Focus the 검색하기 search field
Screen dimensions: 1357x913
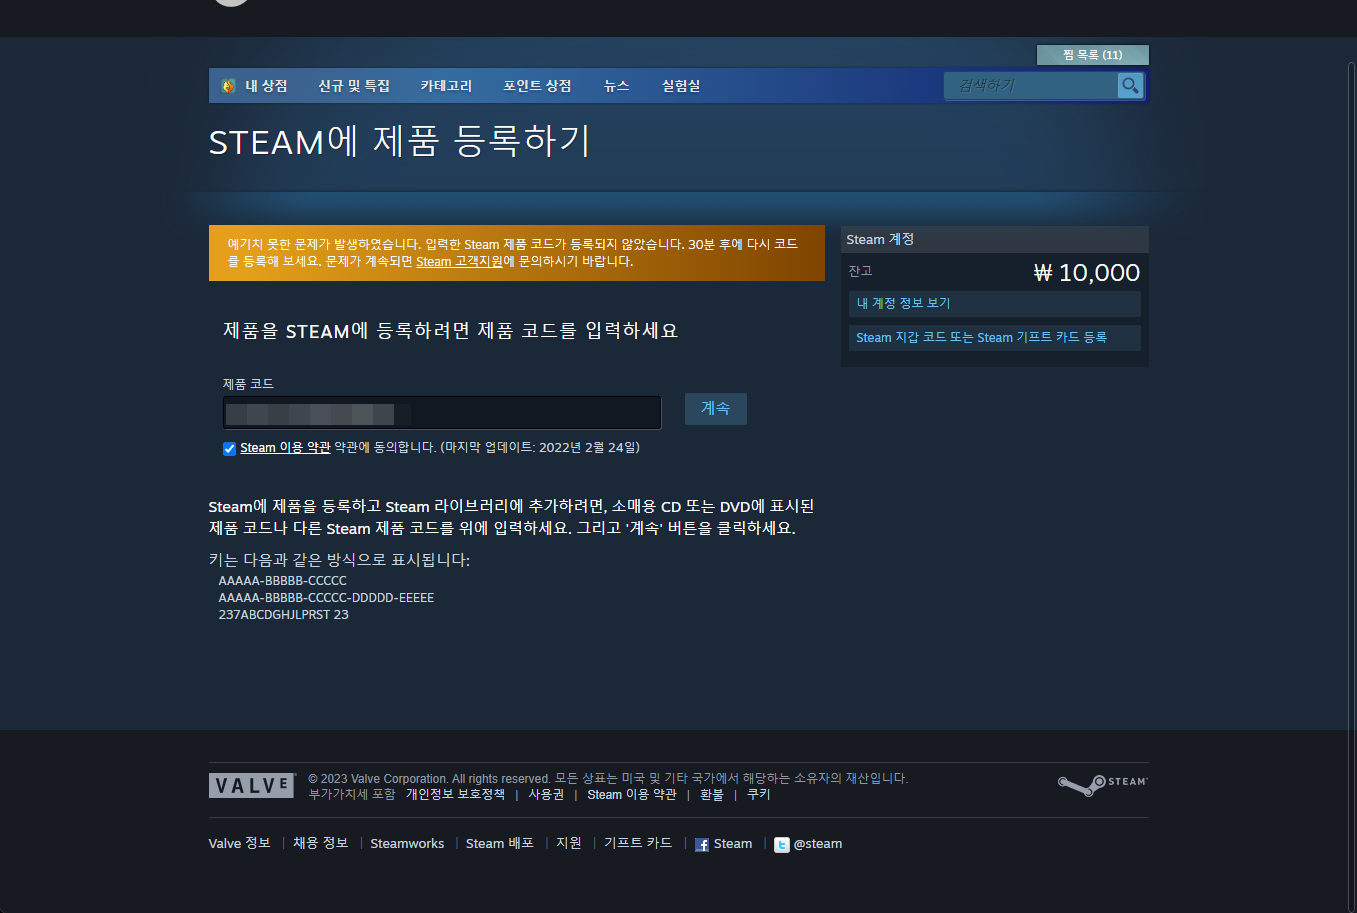pos(1030,86)
